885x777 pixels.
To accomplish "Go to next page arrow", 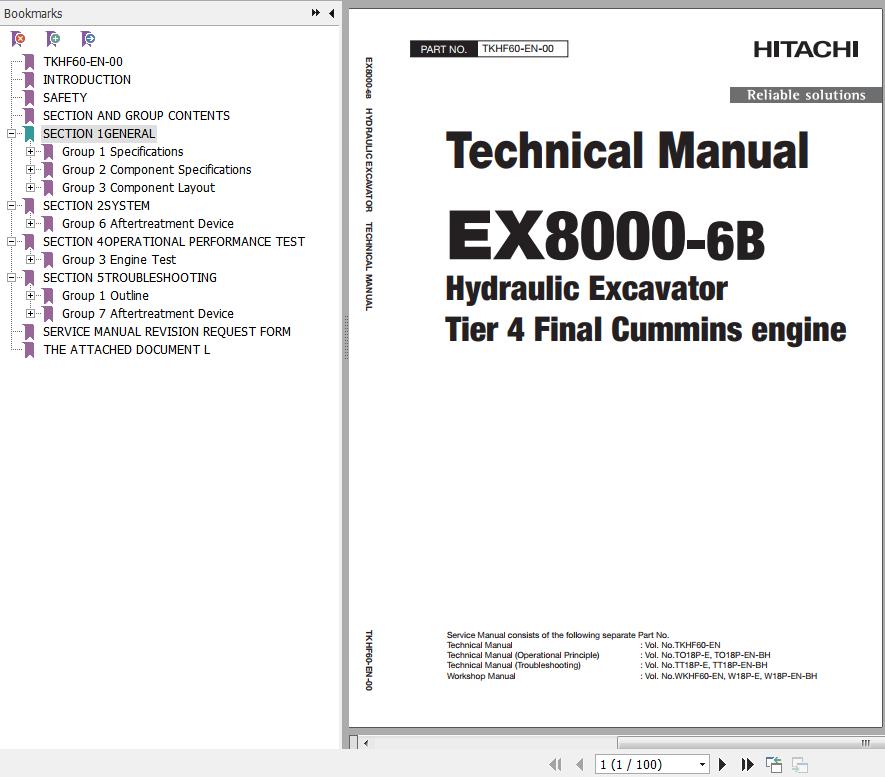I will 722,765.
